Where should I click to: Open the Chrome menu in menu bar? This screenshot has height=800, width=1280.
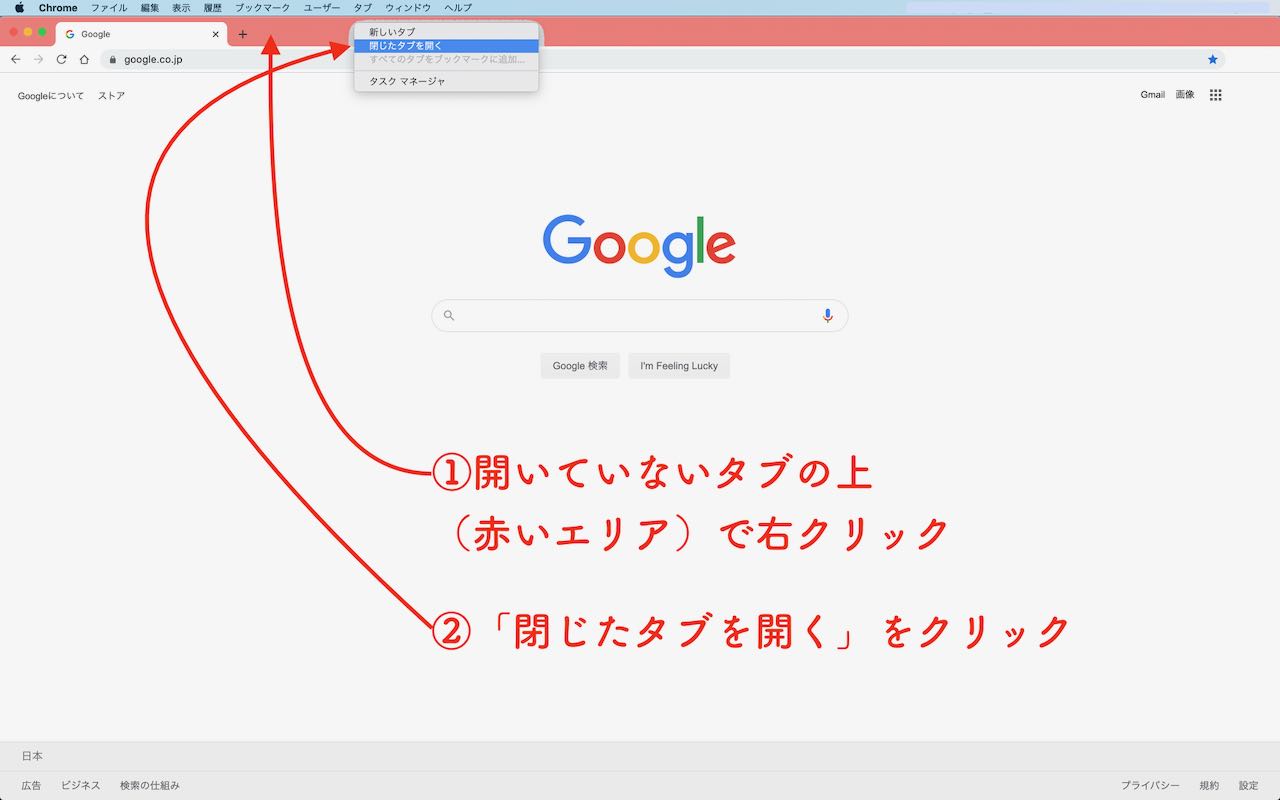point(58,7)
